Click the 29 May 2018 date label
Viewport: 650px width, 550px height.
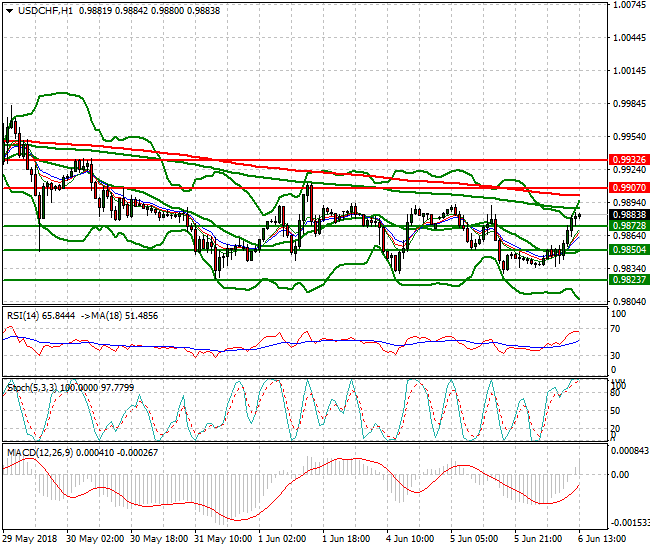(x=30, y=539)
